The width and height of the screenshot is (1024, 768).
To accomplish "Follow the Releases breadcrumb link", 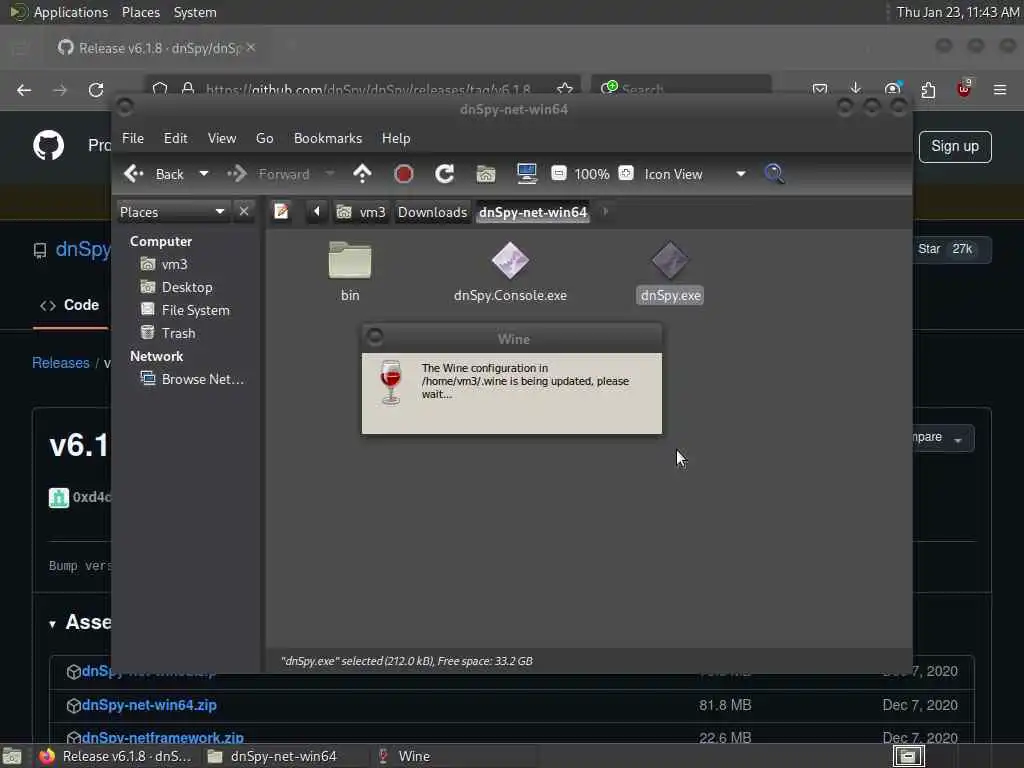I will [x=61, y=362].
